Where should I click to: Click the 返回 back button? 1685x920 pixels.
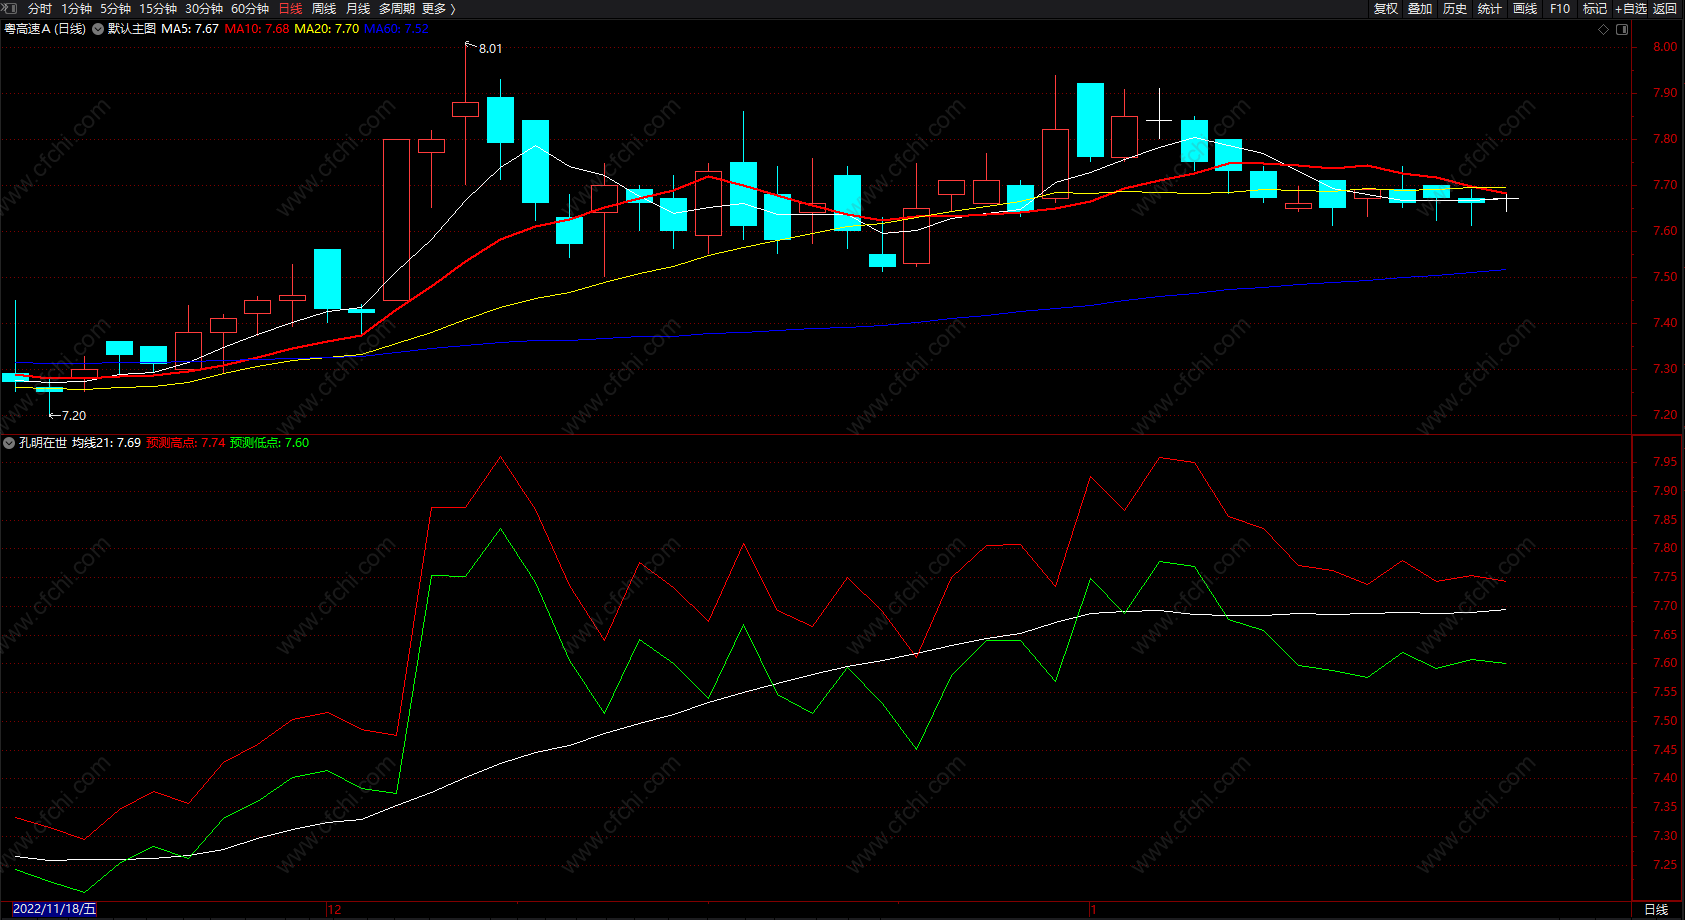tap(1665, 9)
